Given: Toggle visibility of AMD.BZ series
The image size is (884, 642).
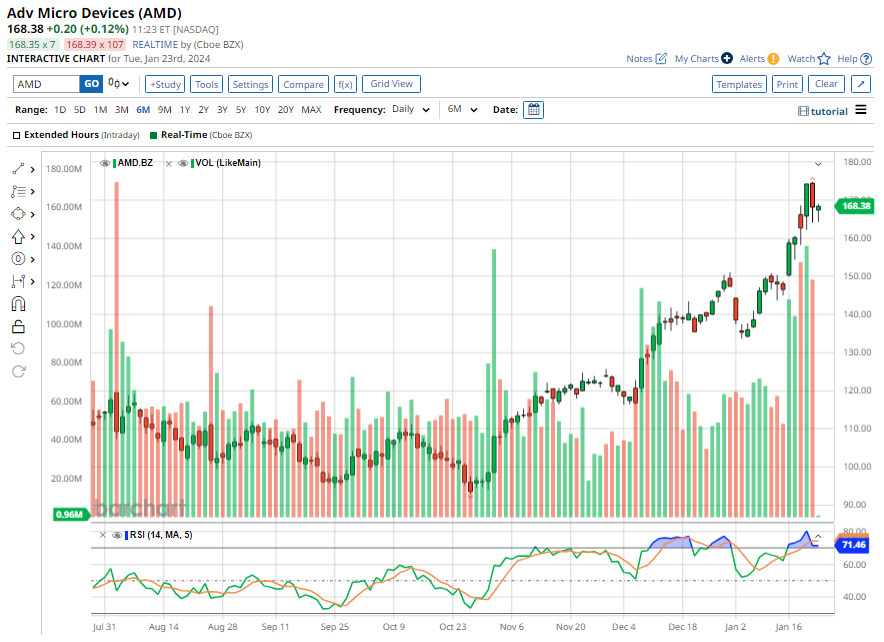Looking at the screenshot, I should point(105,162).
